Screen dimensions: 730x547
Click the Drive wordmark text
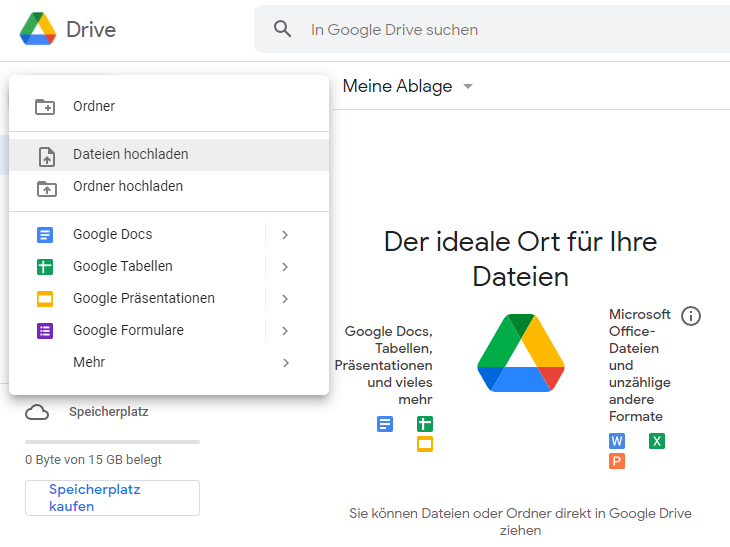[91, 30]
